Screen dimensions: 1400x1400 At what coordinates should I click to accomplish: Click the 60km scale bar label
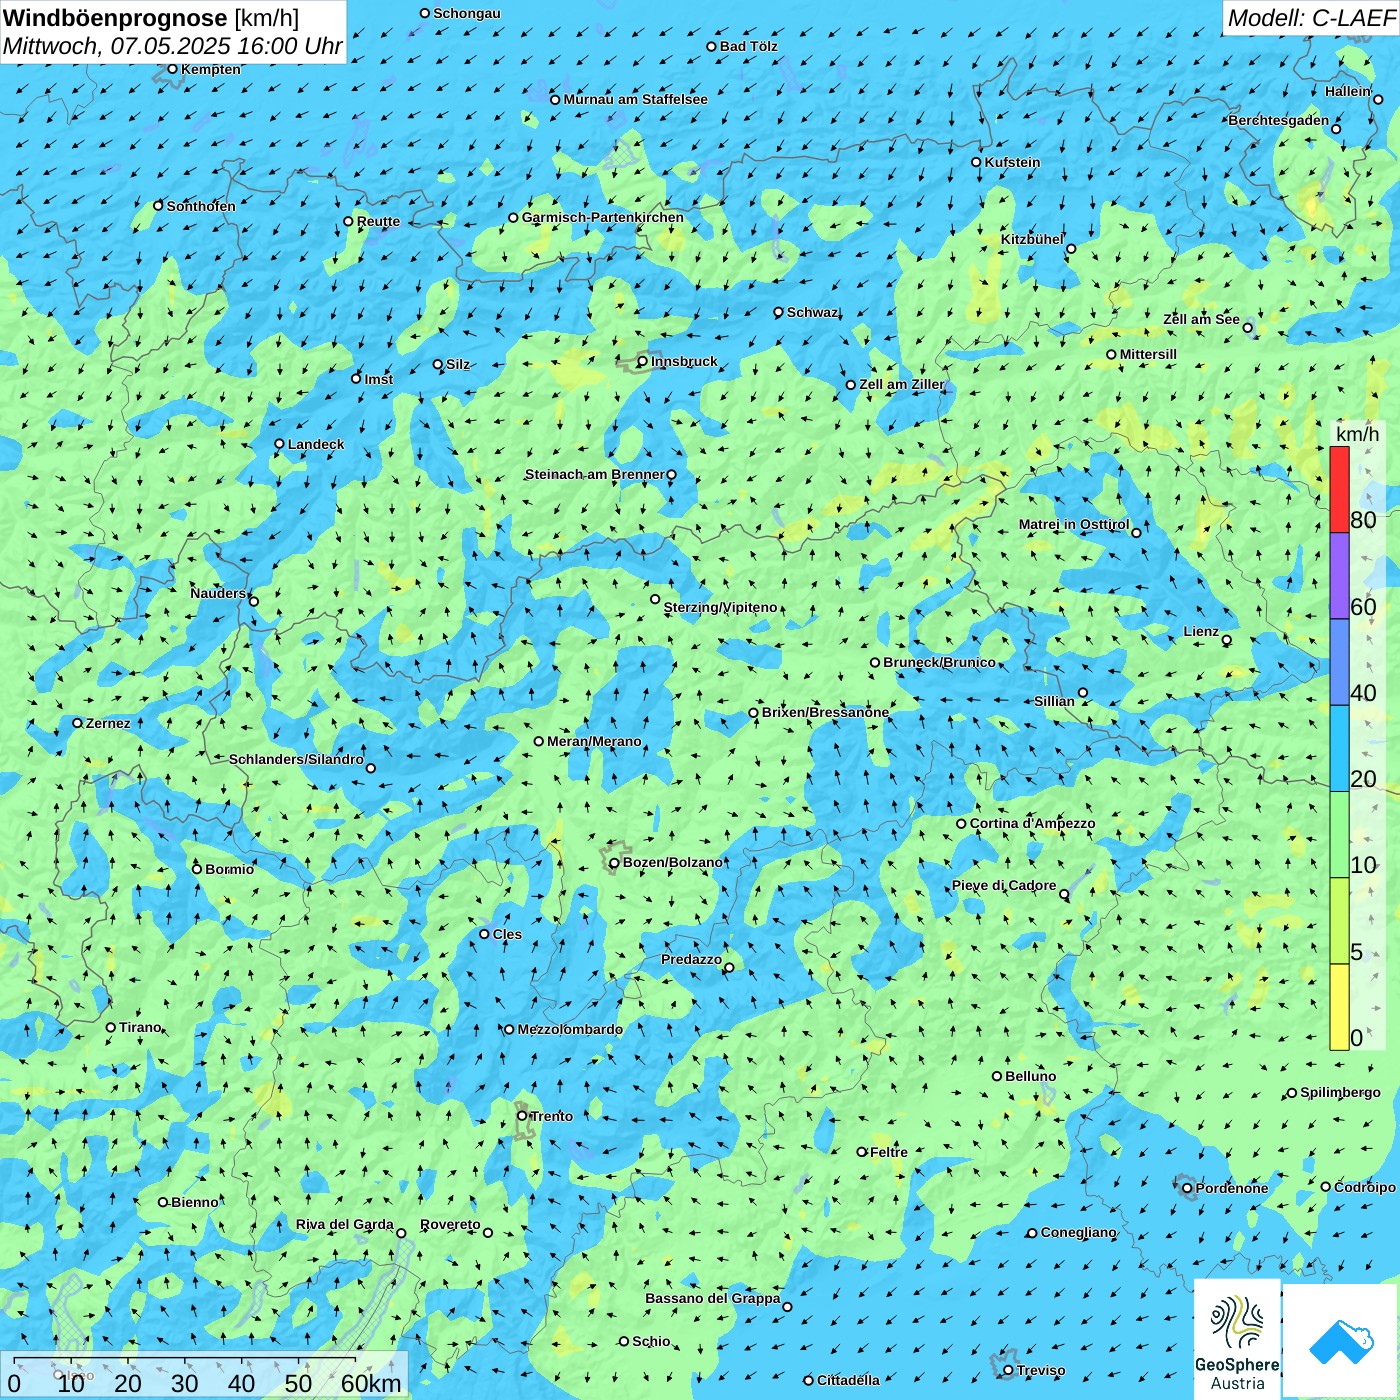point(371,1383)
